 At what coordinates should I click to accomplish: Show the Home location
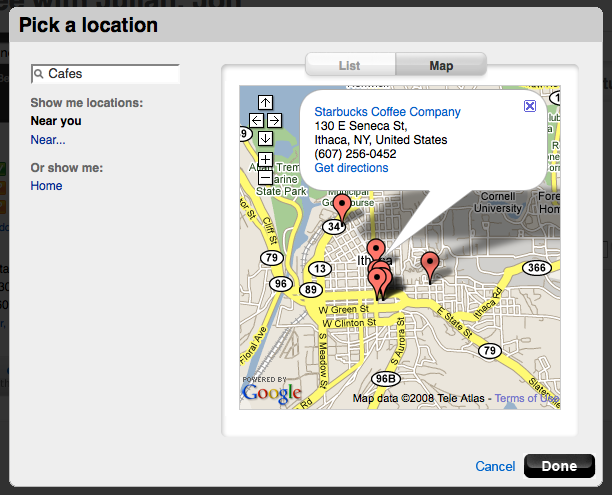tap(46, 186)
